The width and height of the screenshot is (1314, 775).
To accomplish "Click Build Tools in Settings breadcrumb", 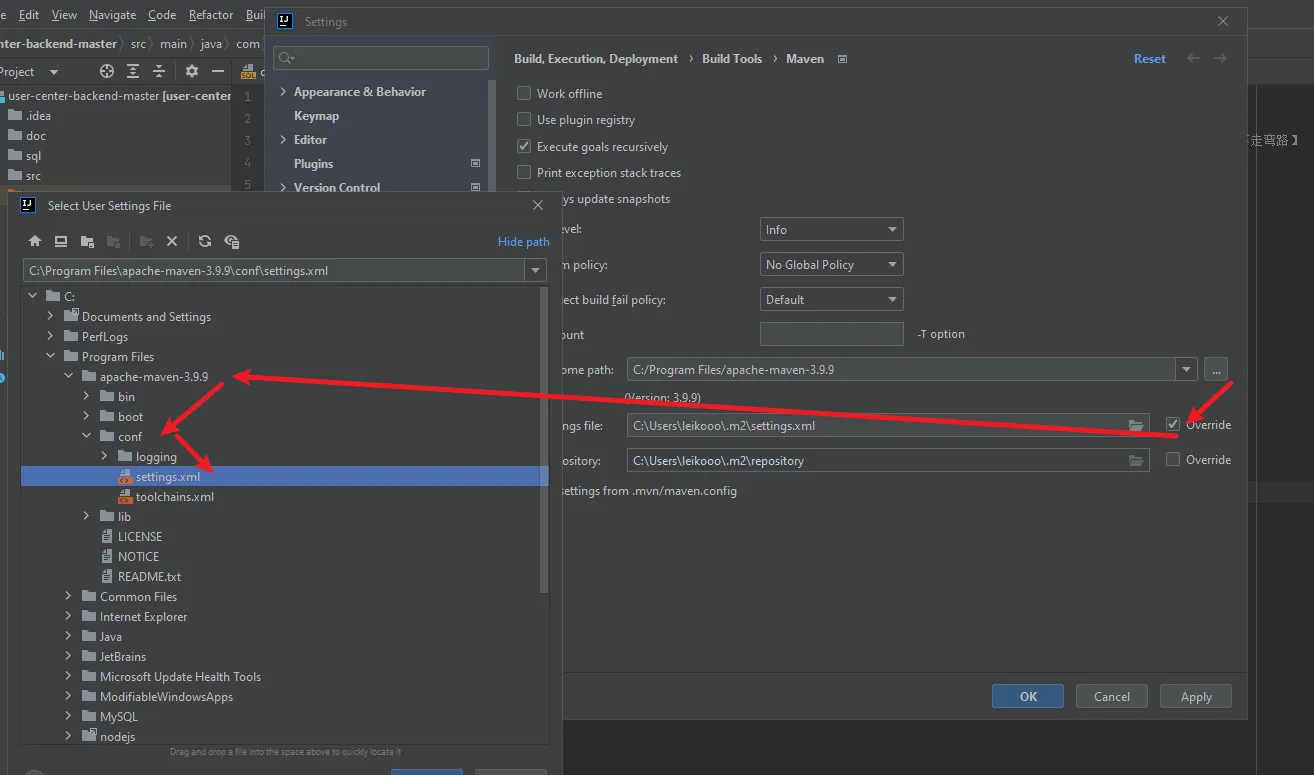I will [732, 59].
